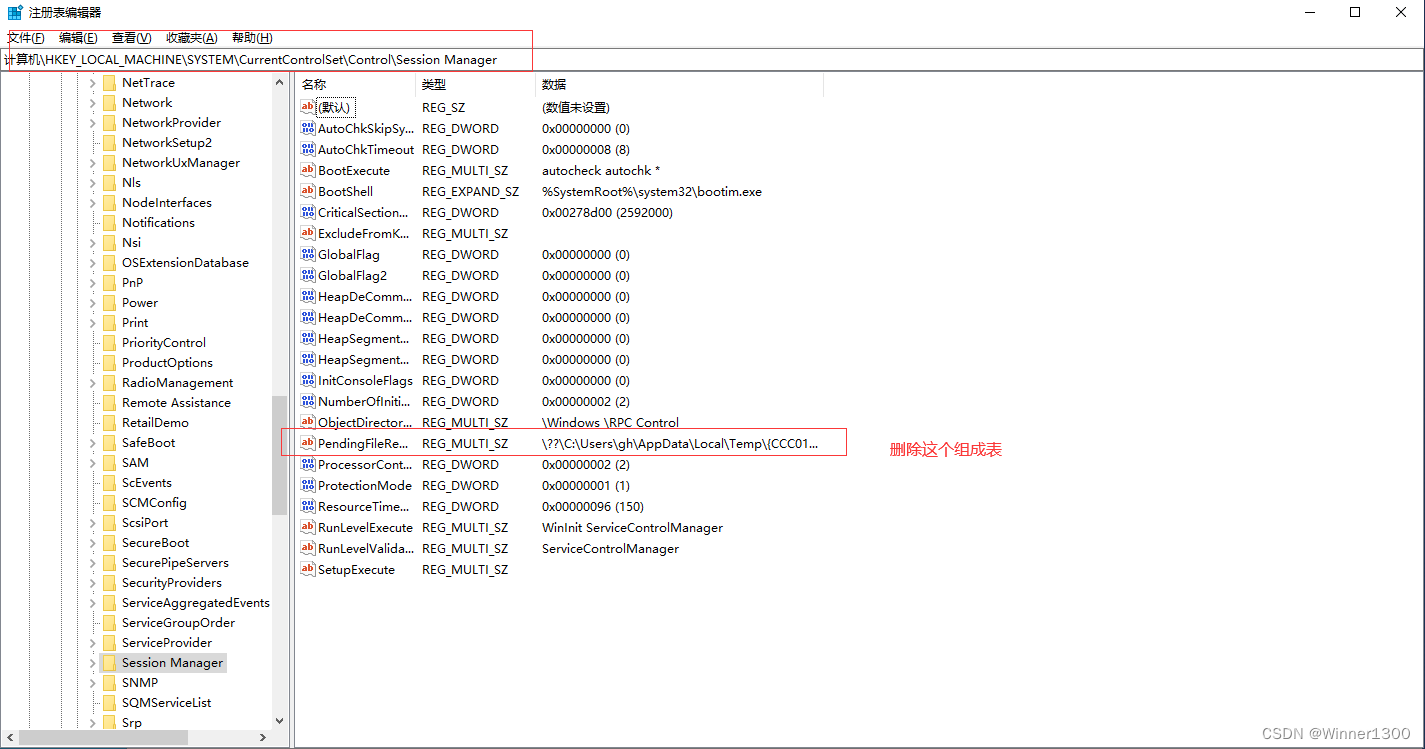Viewport: 1425px width, 749px height.
Task: Click the RetailDemo folder icon
Action: point(110,423)
